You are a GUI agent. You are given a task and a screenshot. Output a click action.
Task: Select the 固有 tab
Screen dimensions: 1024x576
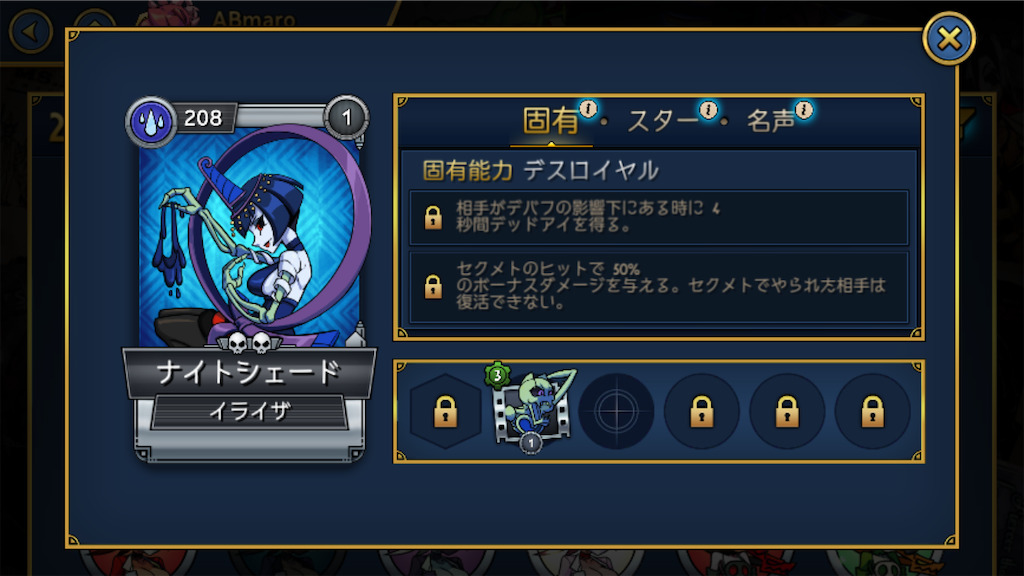(551, 121)
